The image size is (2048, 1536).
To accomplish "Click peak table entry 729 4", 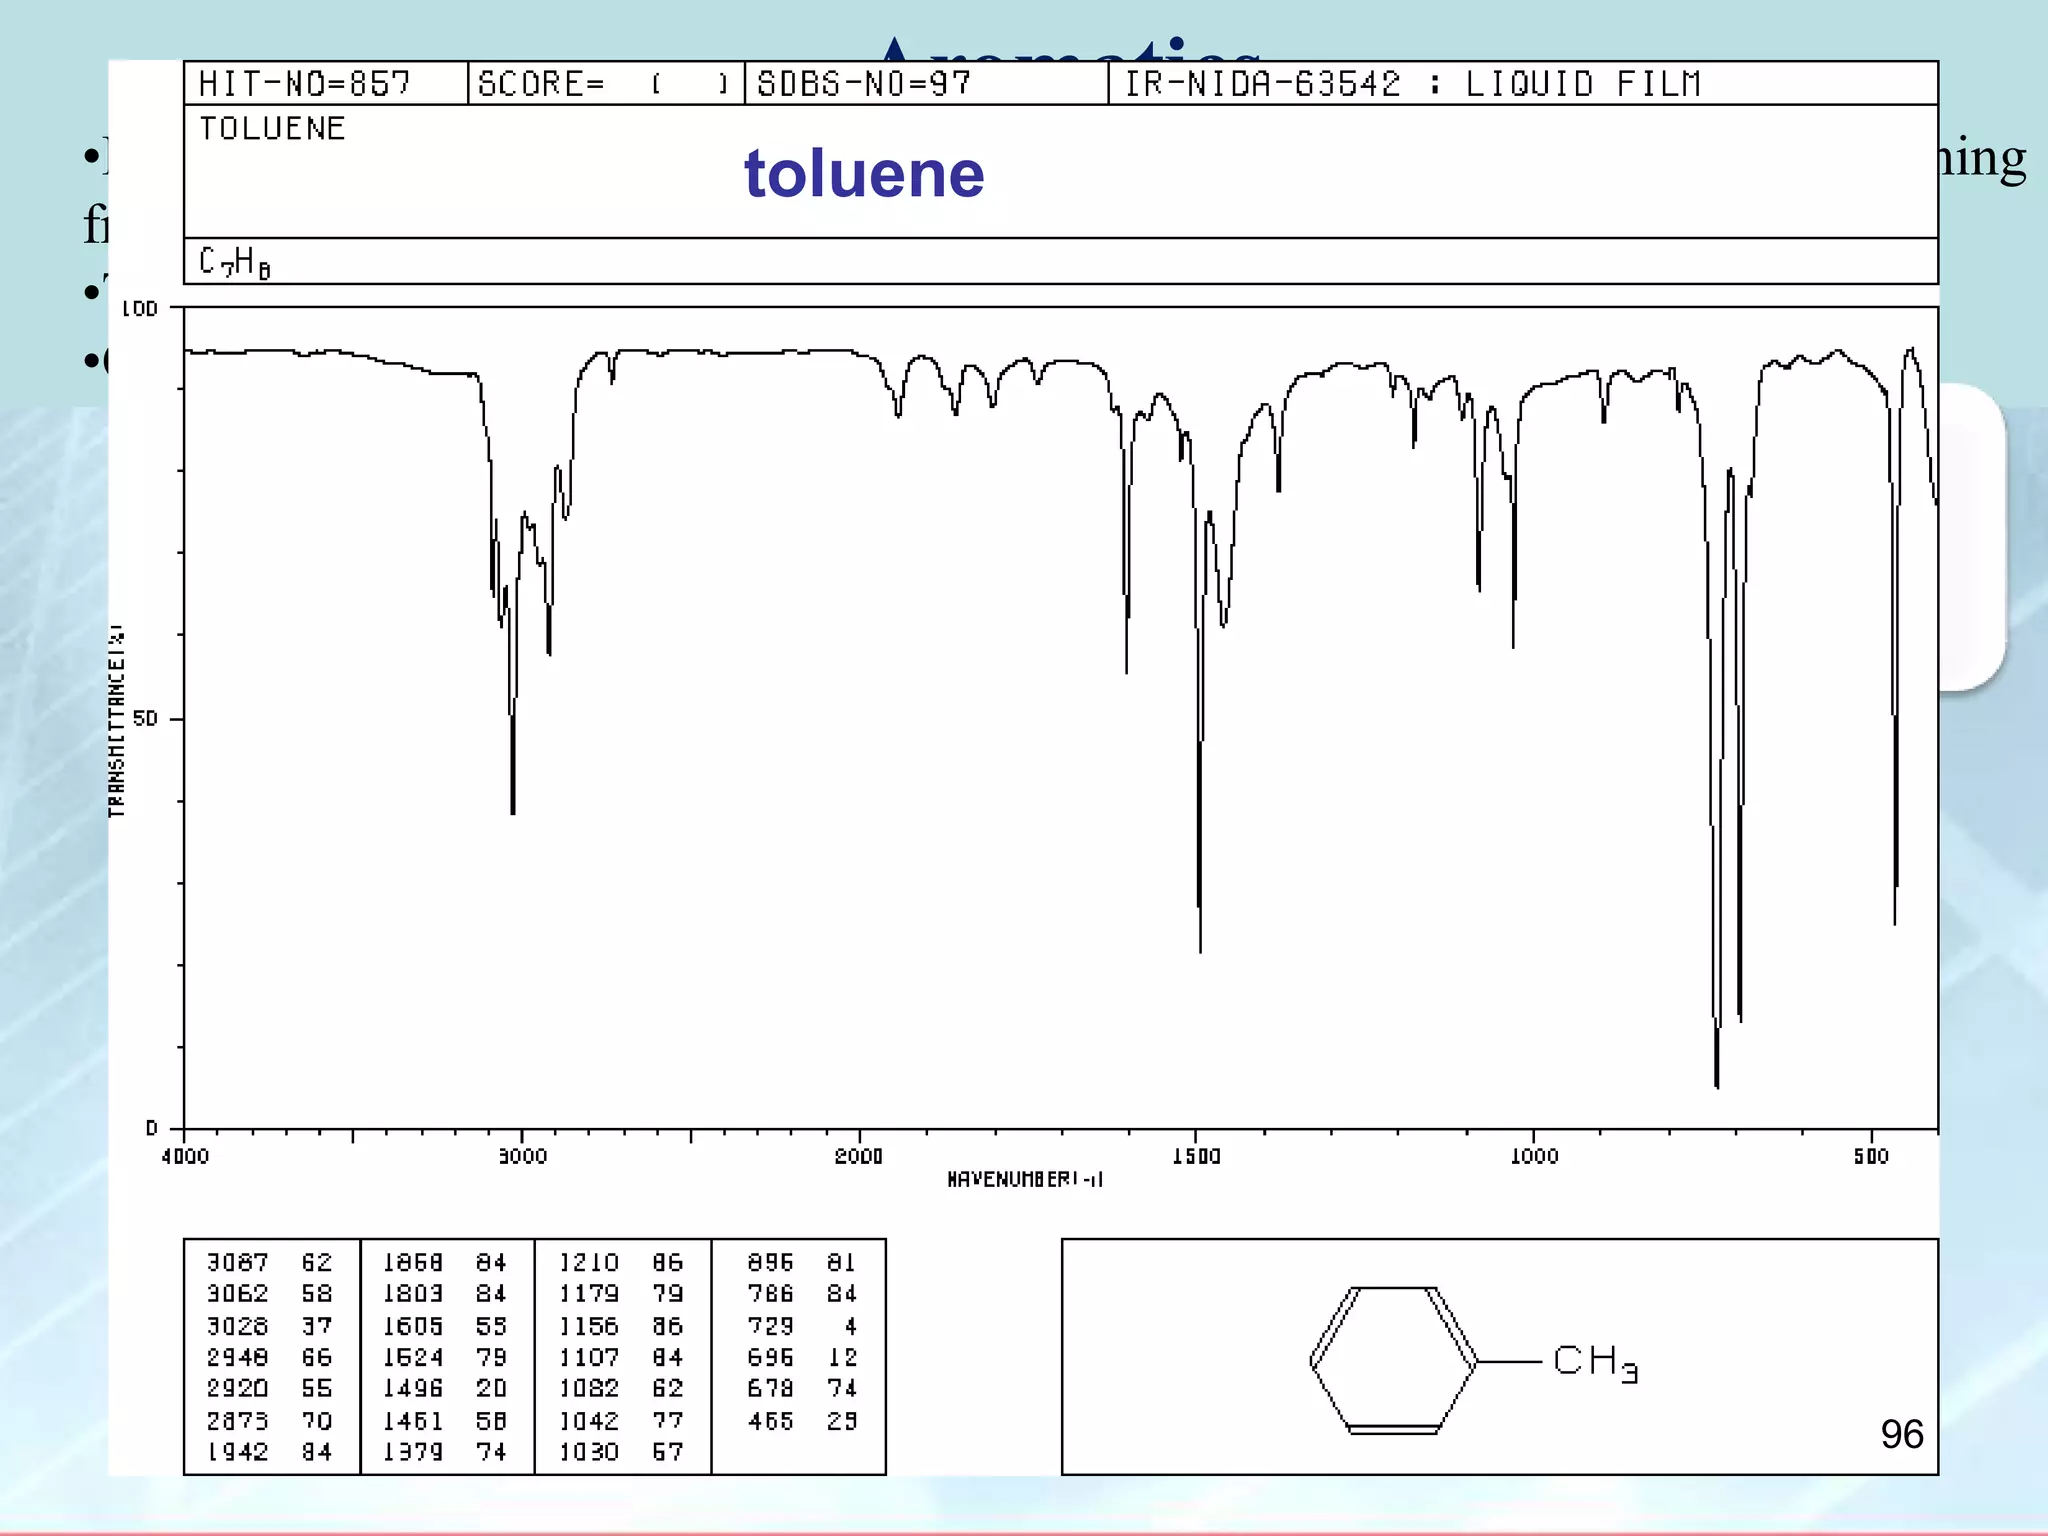I will pos(802,1325).
